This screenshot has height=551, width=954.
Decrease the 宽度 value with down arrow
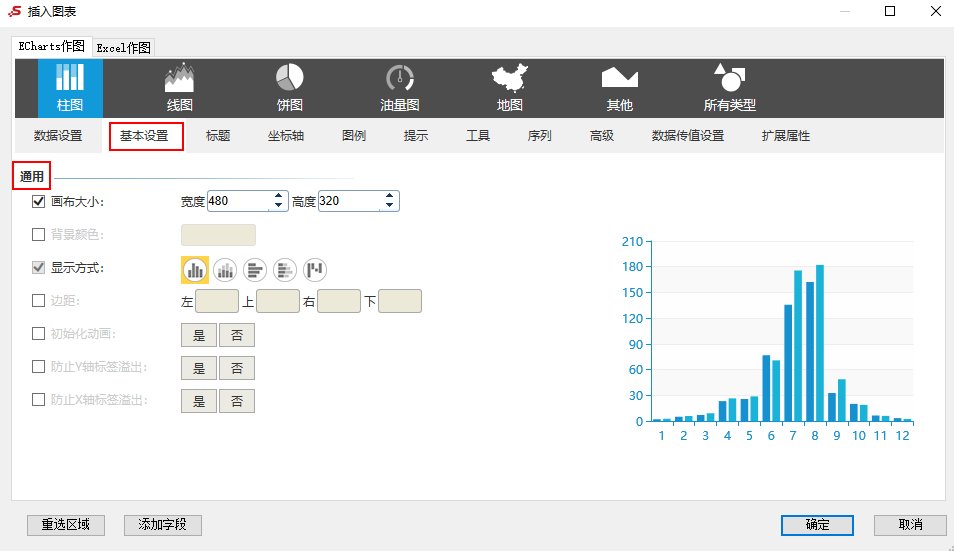279,206
